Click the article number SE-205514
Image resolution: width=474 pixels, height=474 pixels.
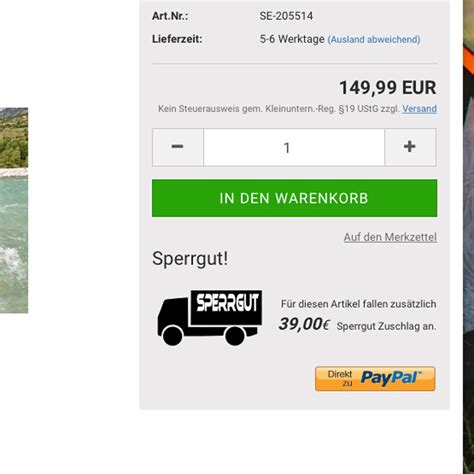[286, 16]
